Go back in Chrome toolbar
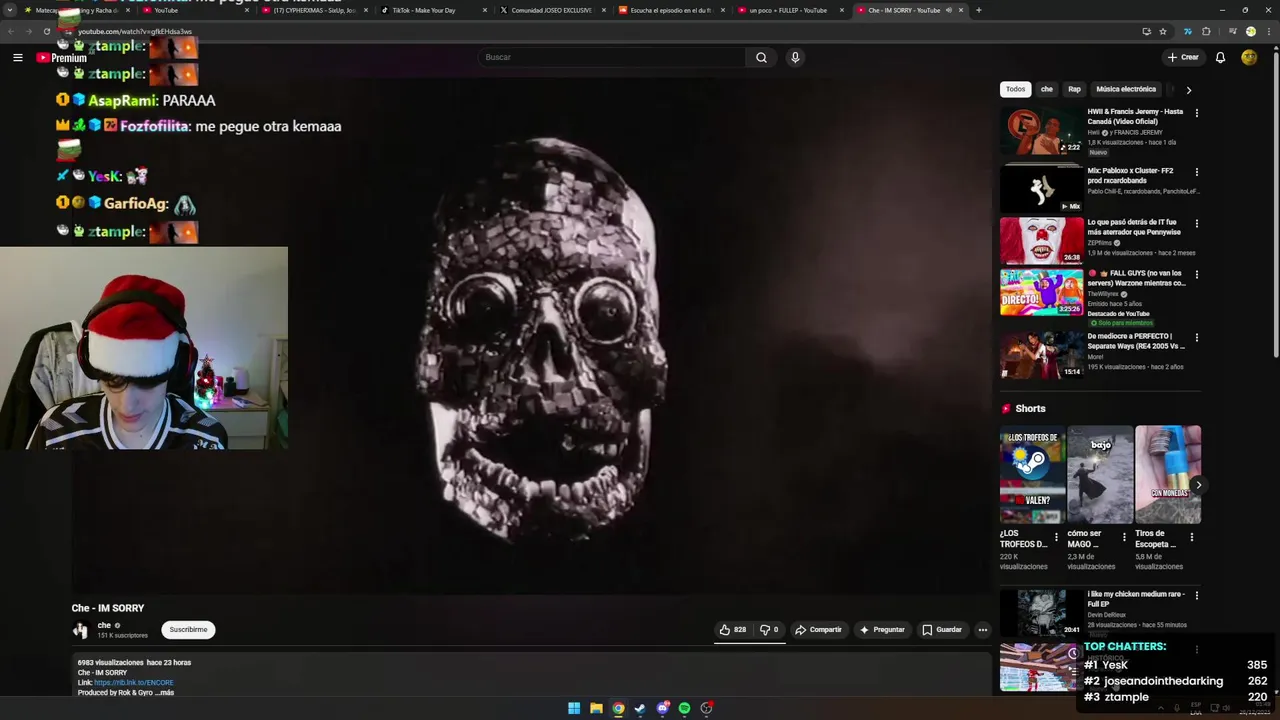 click(11, 31)
